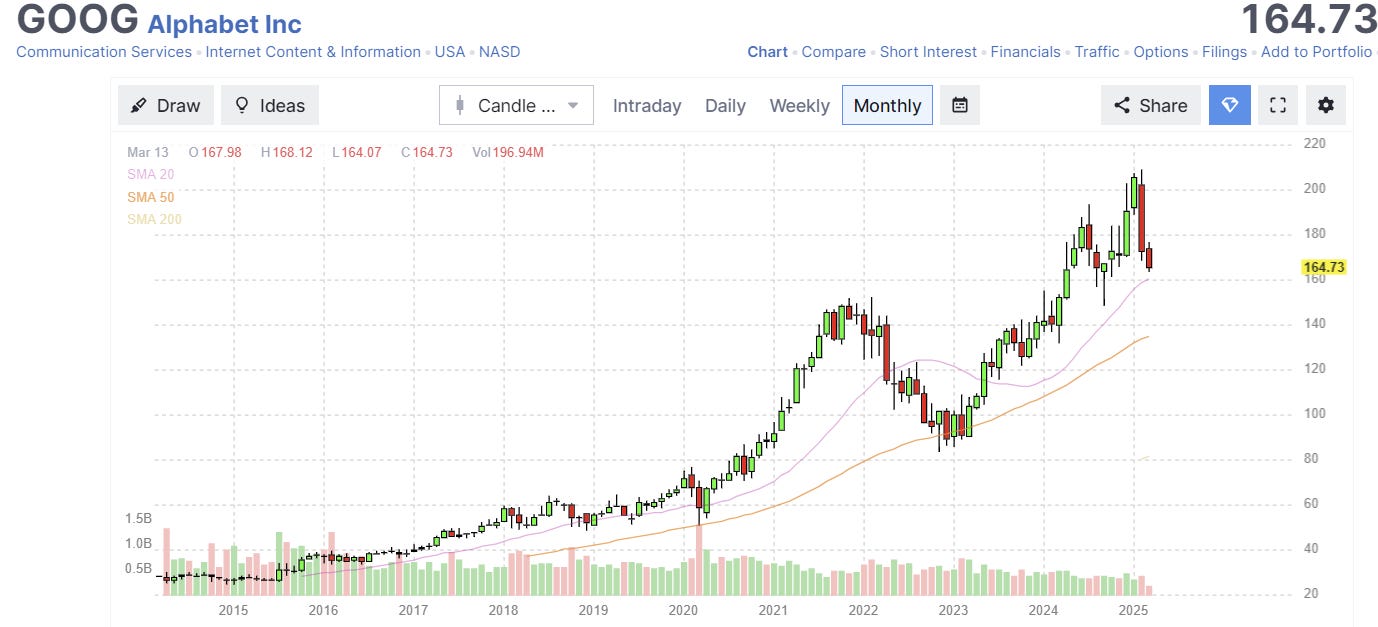This screenshot has width=1378, height=627.
Task: Open the Traffic page
Action: click(1097, 52)
